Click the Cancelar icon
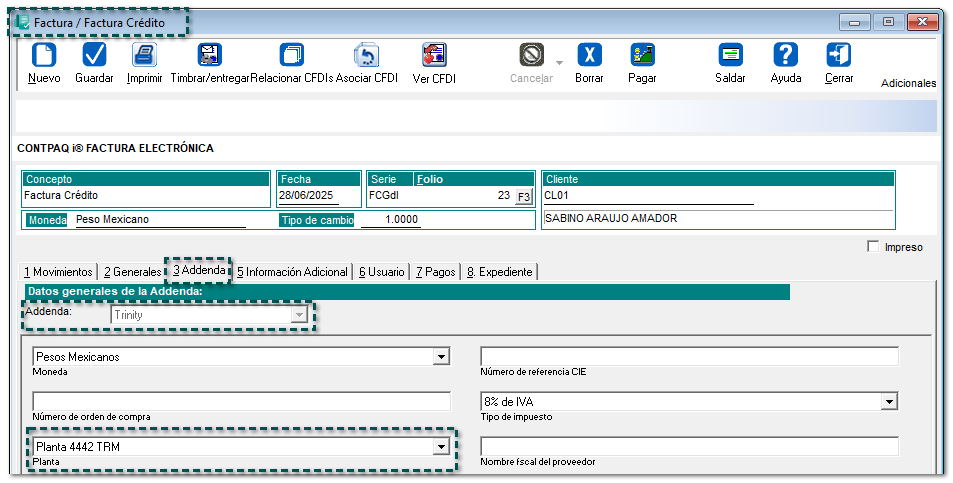This screenshot has height=483, width=953. click(x=532, y=55)
